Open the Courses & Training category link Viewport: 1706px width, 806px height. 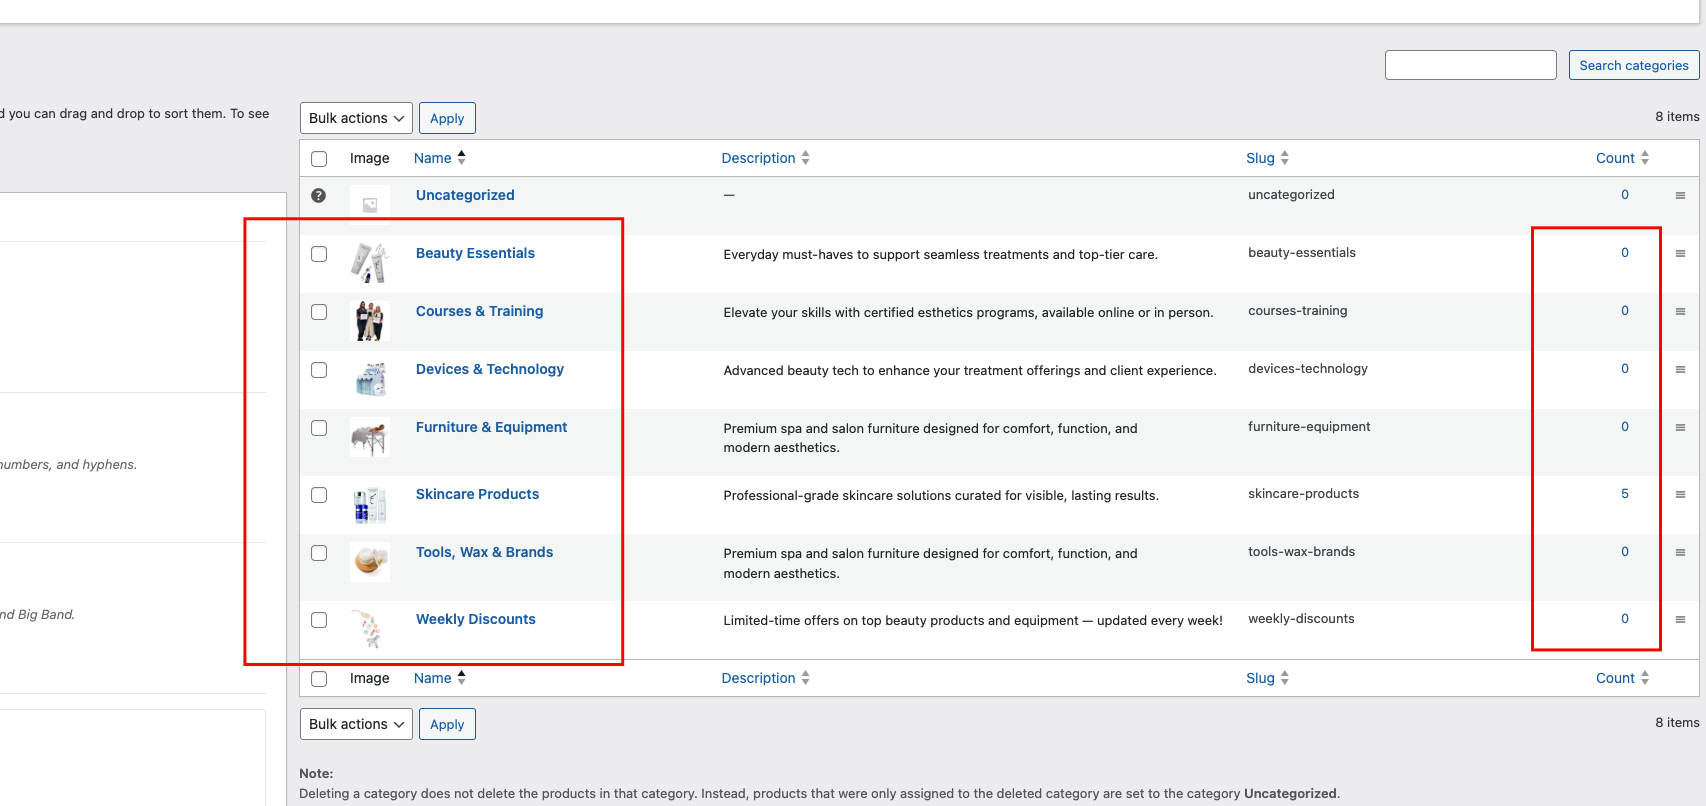[x=479, y=311]
